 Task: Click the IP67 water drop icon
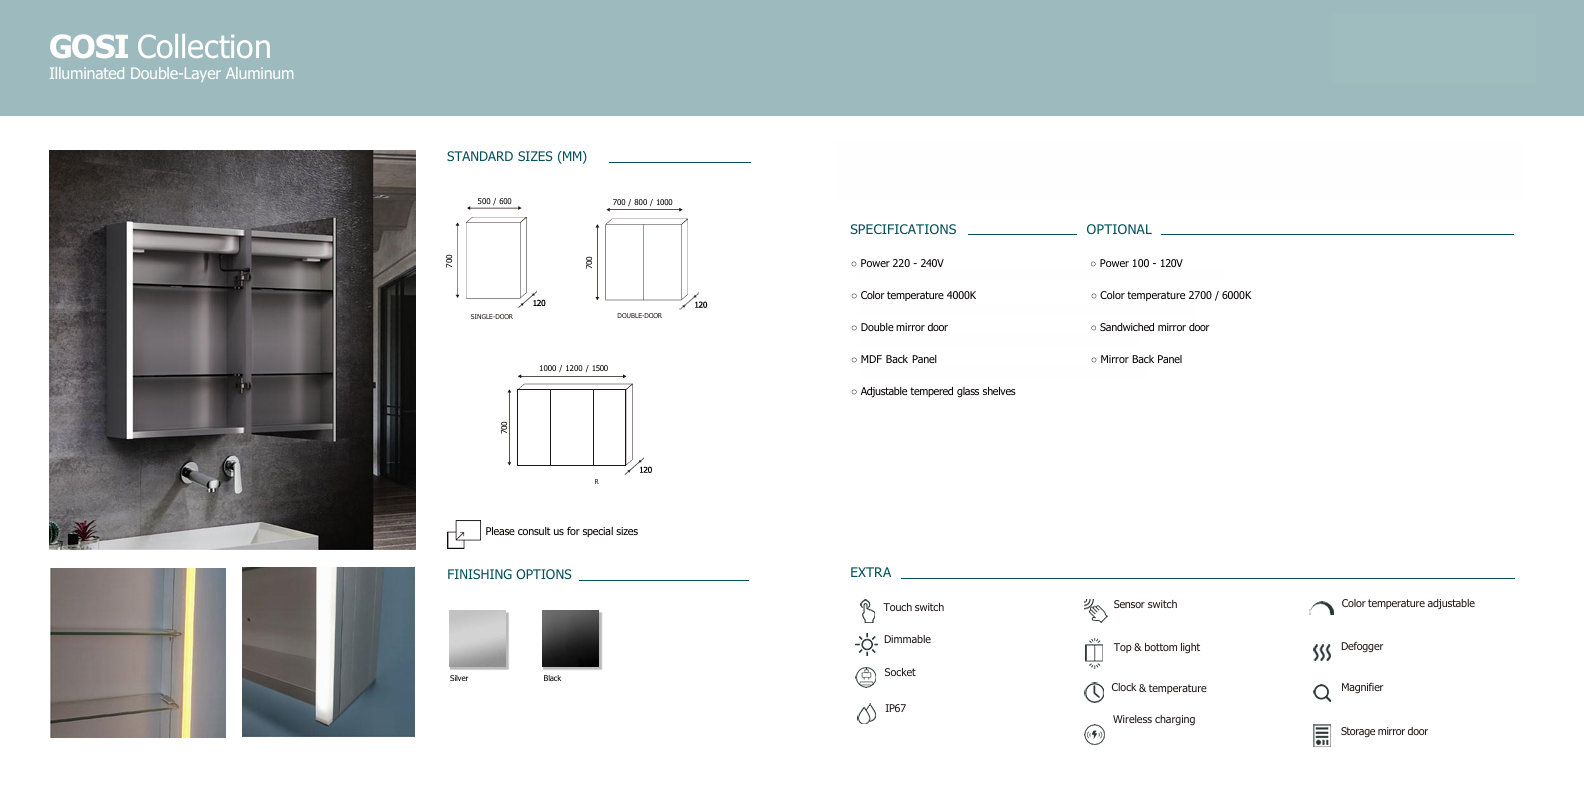tap(866, 713)
